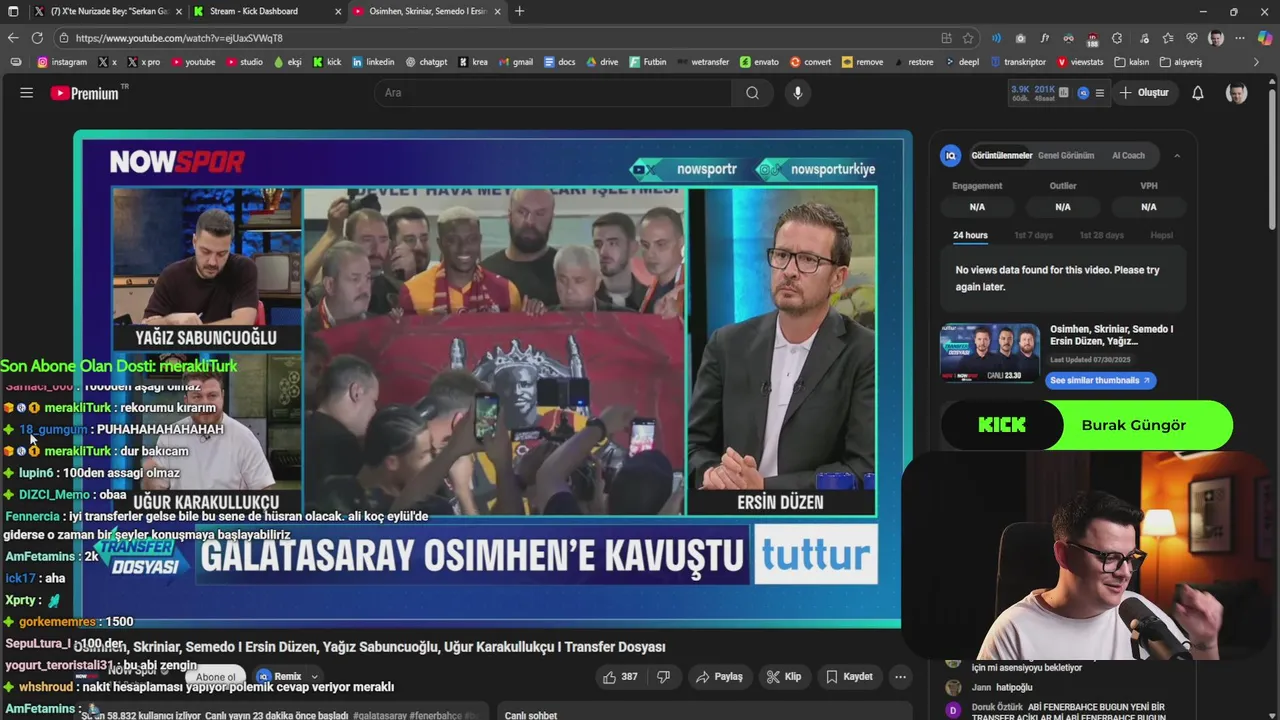
Task: Click the Abone ol subscribe button
Action: 215,677
